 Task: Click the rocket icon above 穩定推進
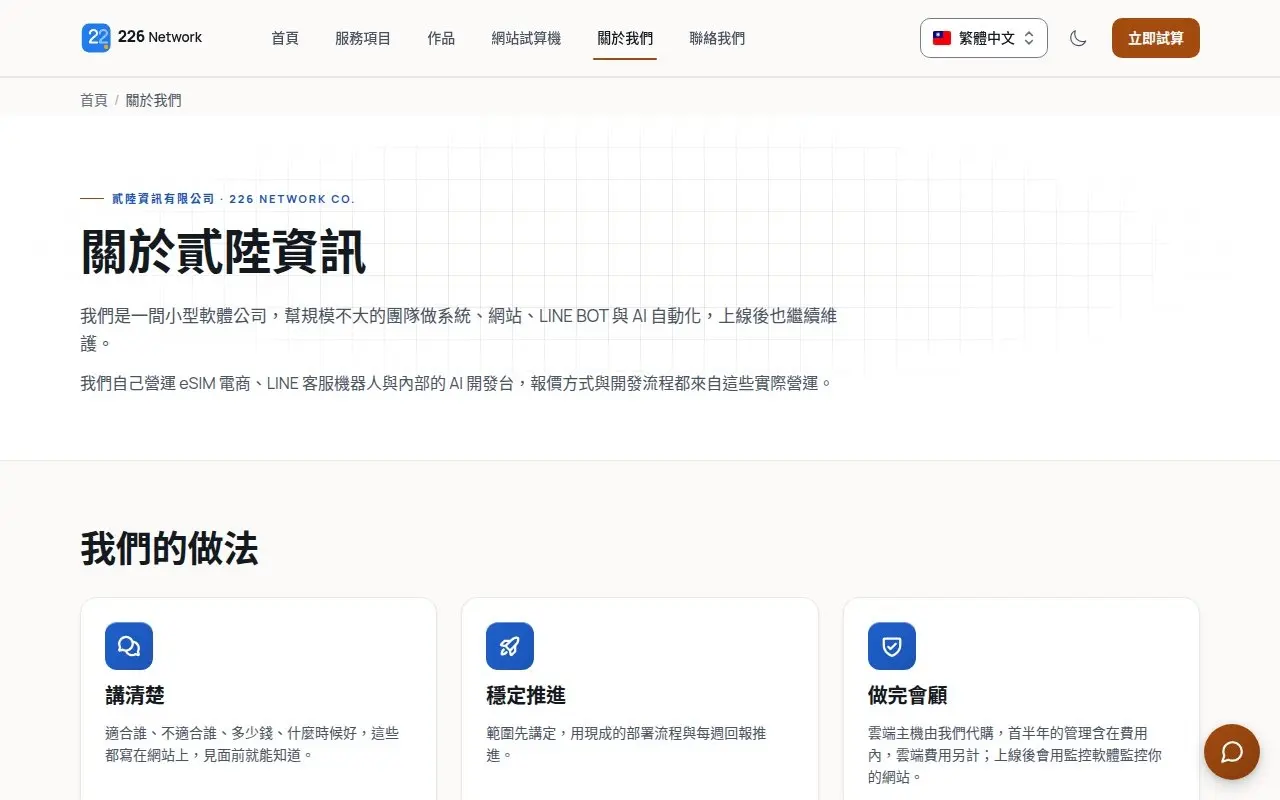click(x=510, y=646)
